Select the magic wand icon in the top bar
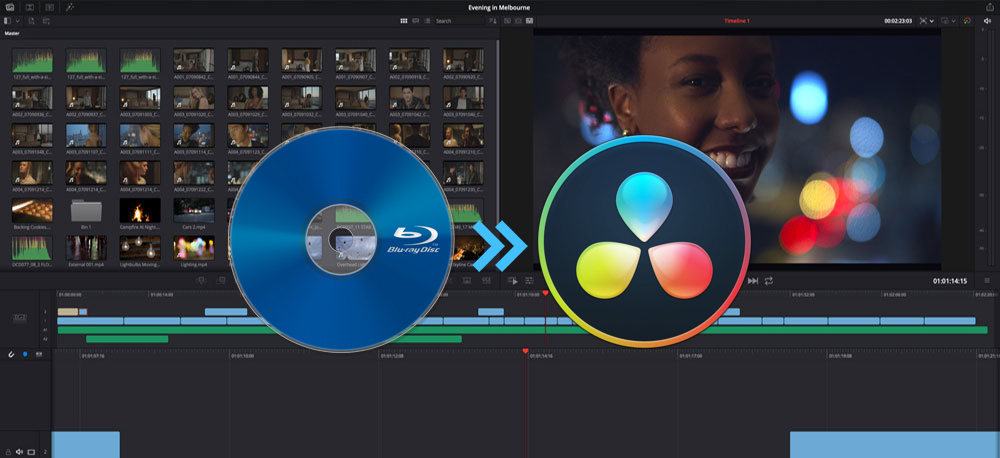This screenshot has height=458, width=1000. (x=70, y=7)
